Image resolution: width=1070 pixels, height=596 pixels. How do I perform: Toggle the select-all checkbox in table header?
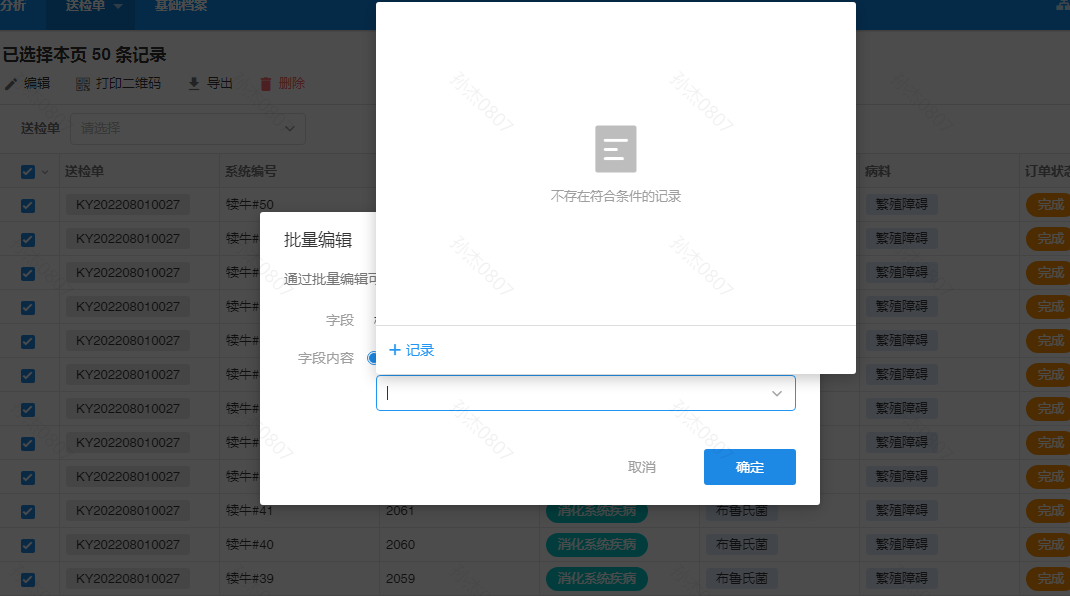28,172
